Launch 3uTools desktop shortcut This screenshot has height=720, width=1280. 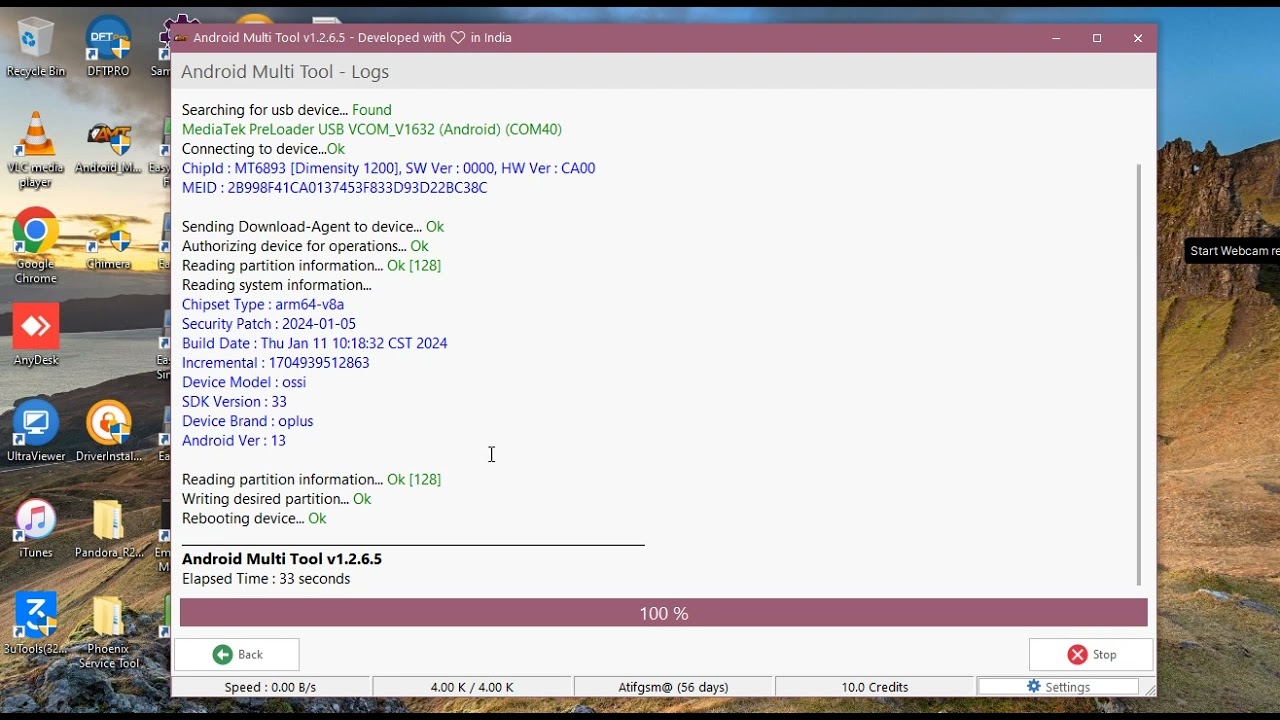(36, 622)
